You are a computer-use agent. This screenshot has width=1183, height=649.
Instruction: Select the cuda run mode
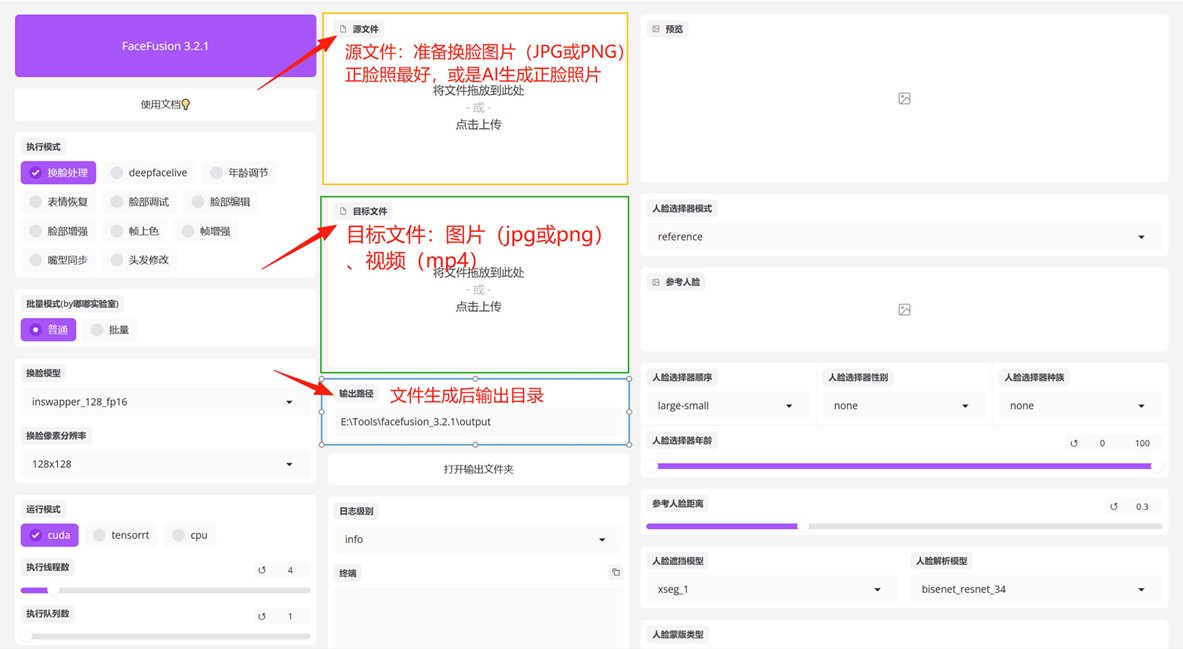tap(50, 535)
